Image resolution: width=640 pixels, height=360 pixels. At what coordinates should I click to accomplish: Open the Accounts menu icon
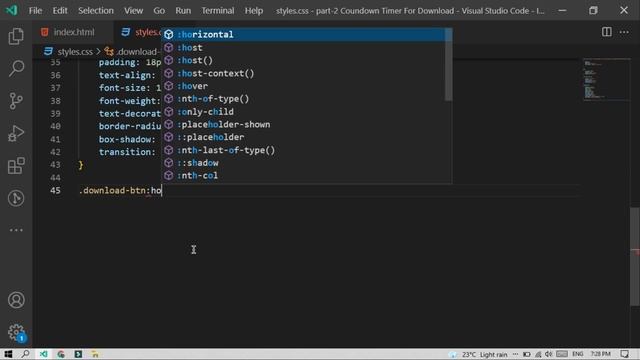16,300
